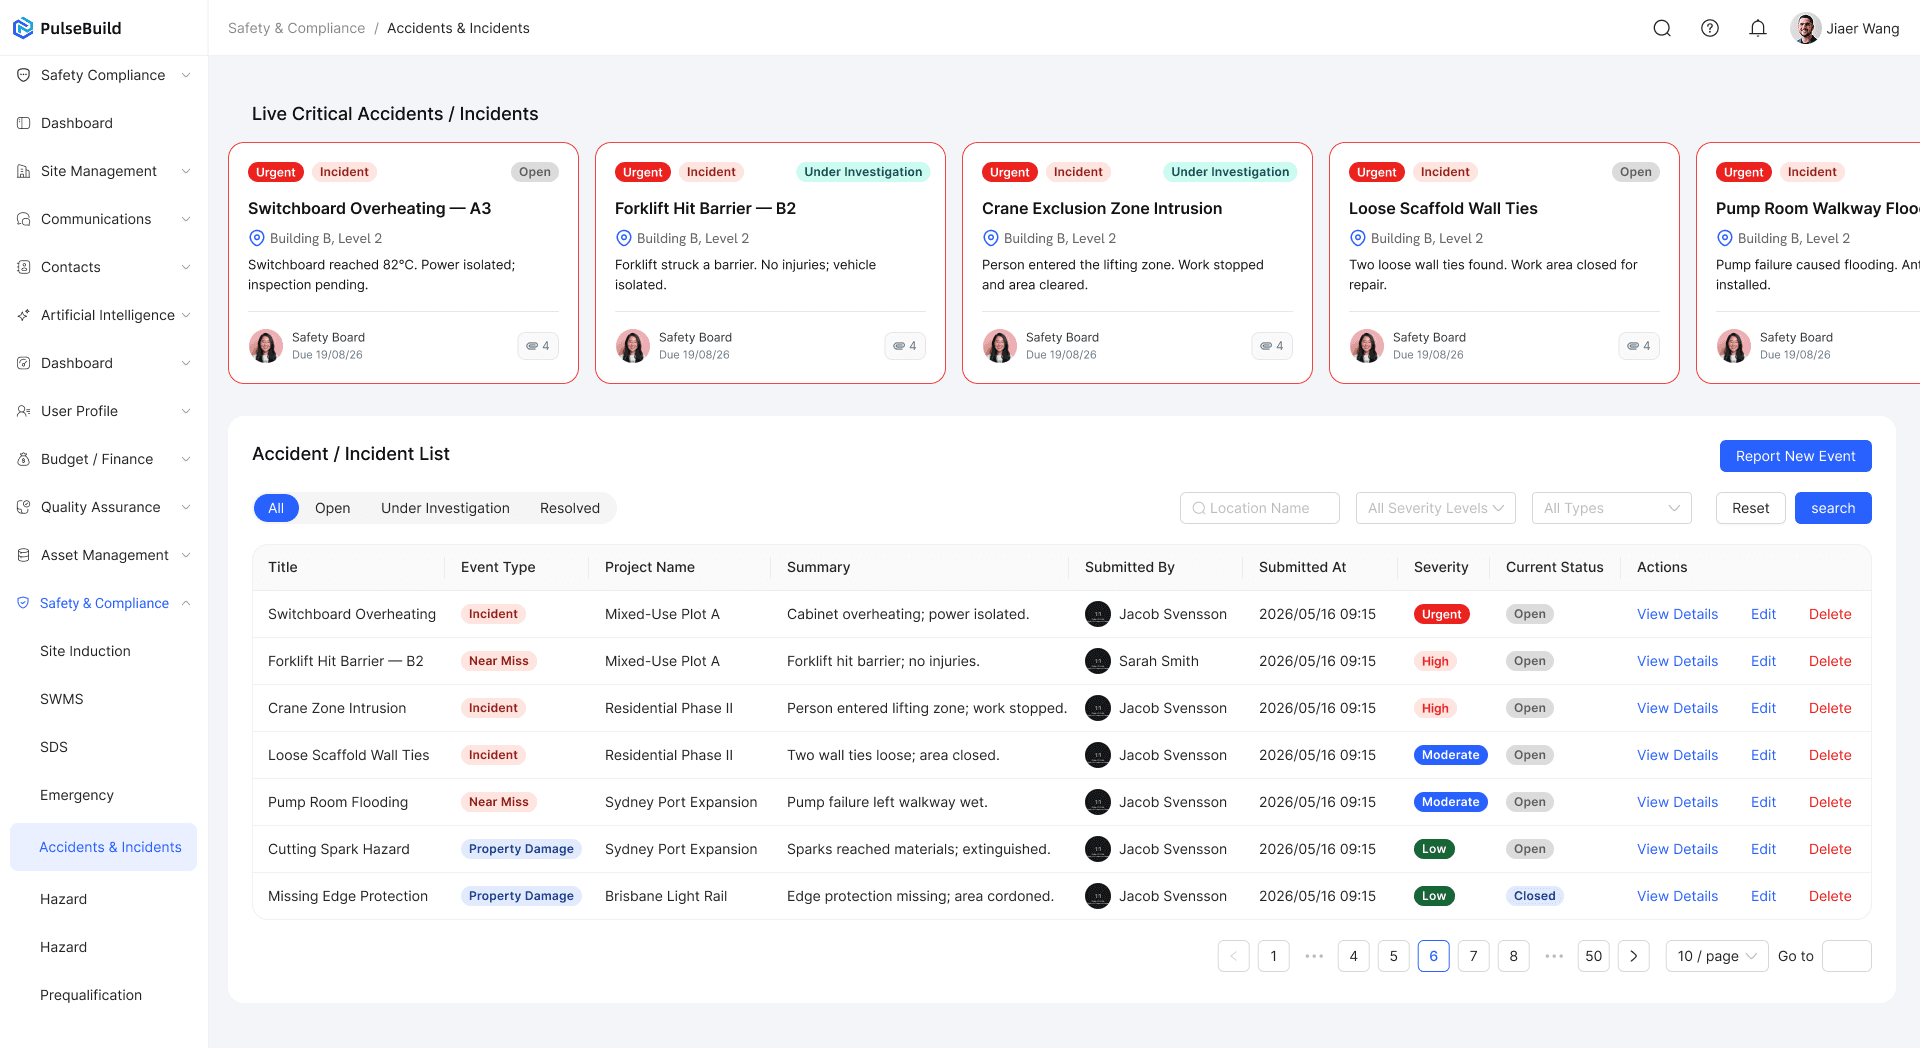Click the Contacts icon in sidebar
Image resolution: width=1920 pixels, height=1048 pixels.
pyautogui.click(x=24, y=267)
